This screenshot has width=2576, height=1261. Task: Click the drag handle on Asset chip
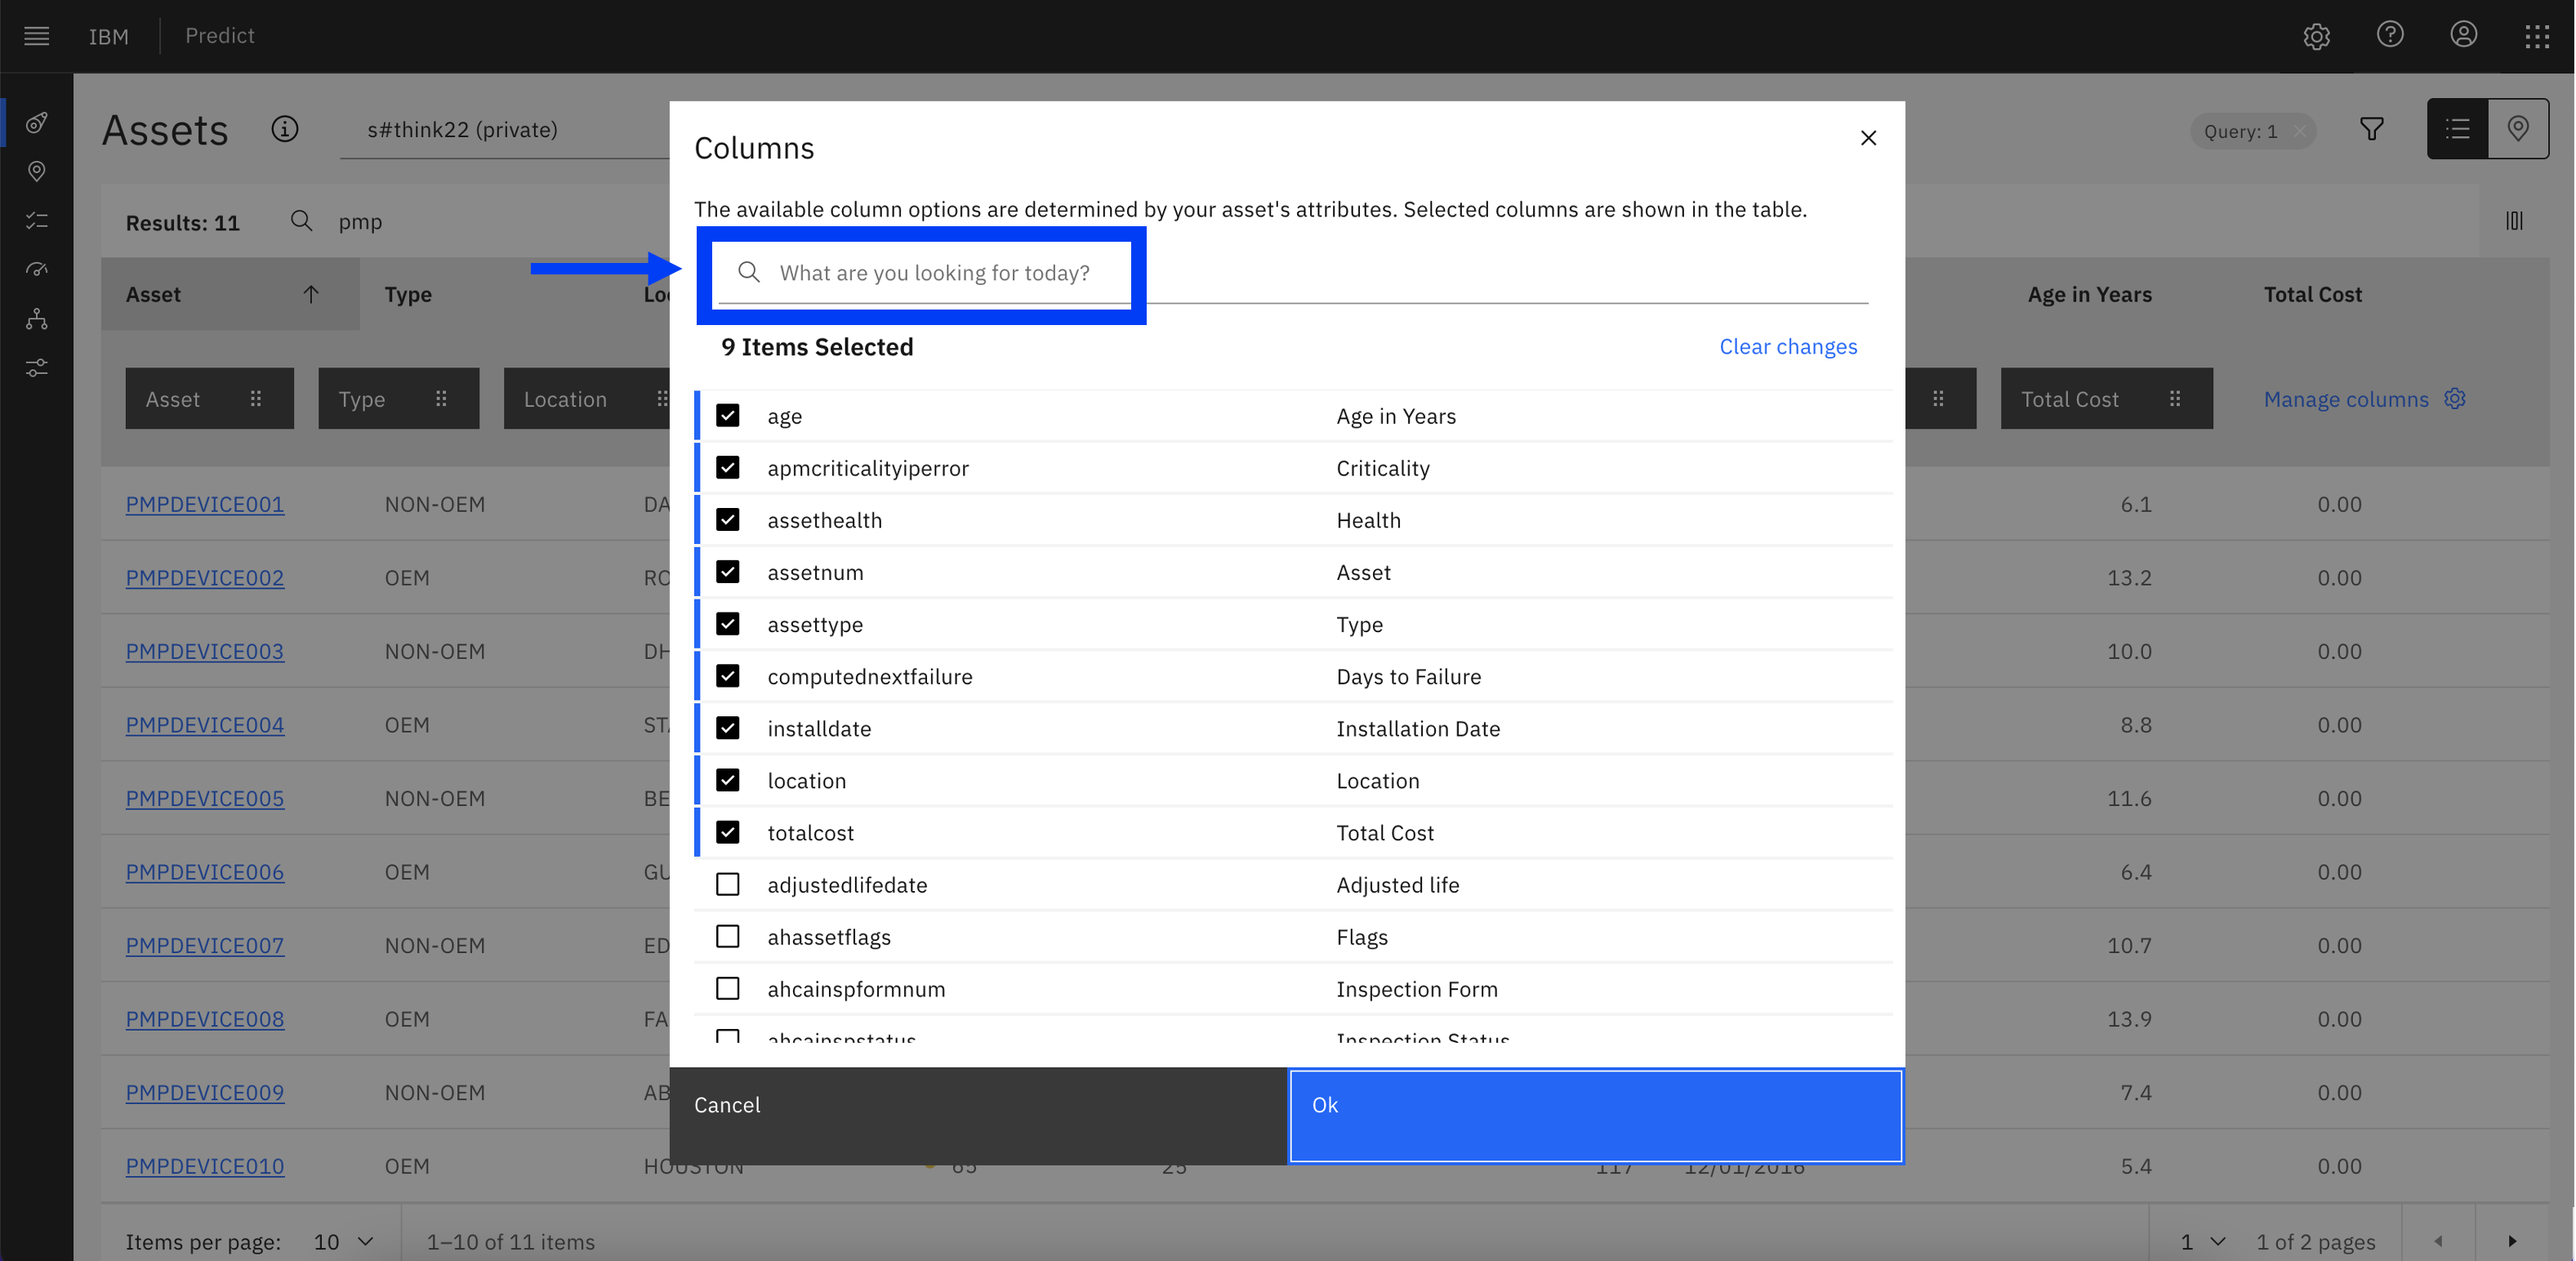point(256,398)
